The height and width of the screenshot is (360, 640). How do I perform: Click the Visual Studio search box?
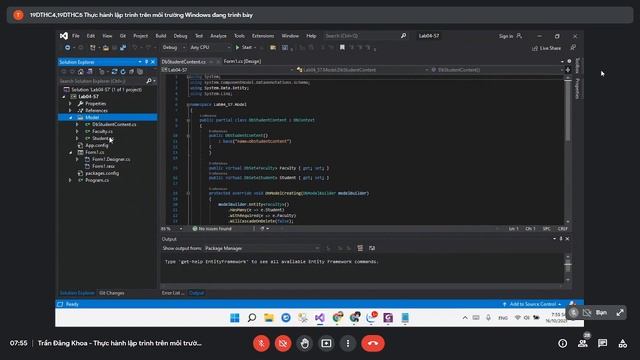tap(366, 36)
